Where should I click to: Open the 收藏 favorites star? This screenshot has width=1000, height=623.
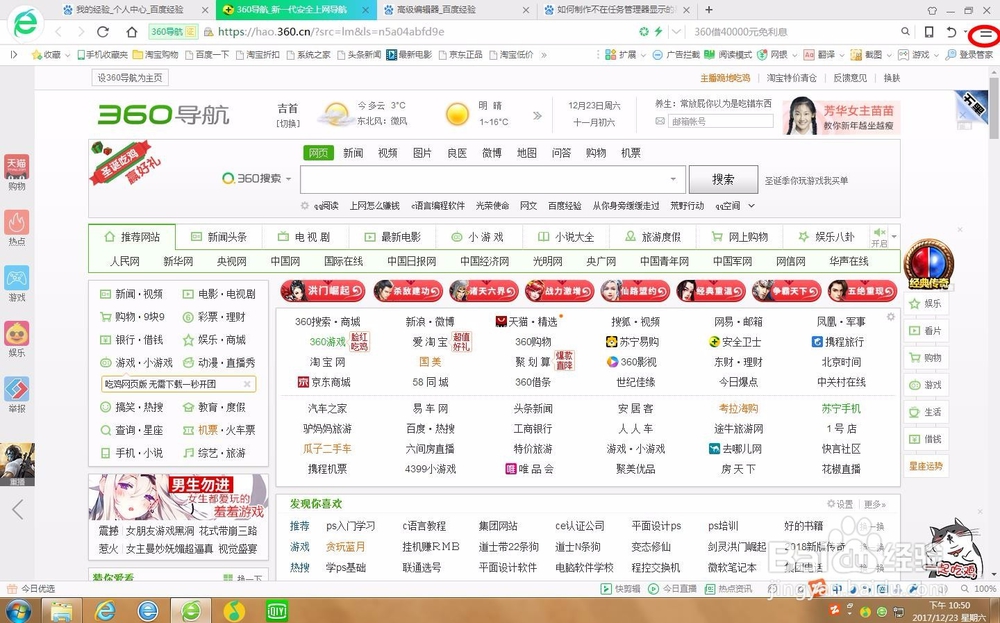coord(37,55)
